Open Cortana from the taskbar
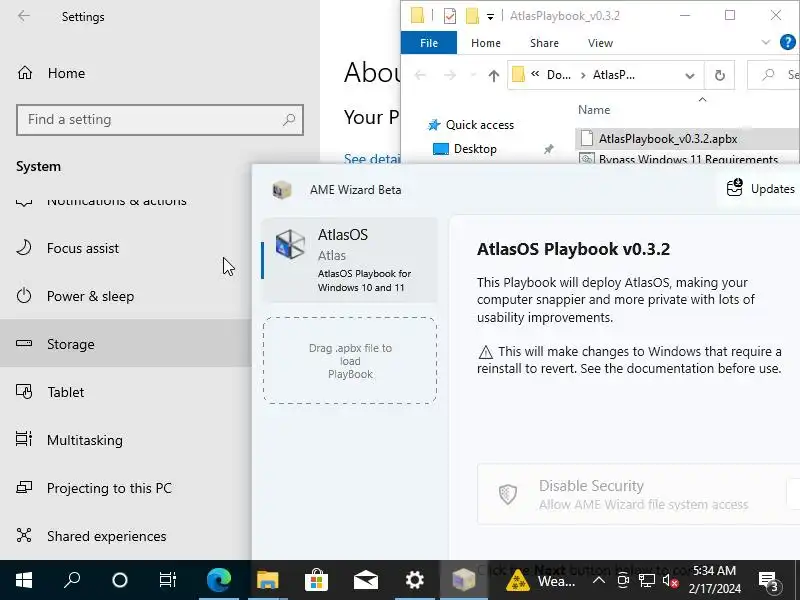Screen dimensions: 800x600 click(x=120, y=580)
